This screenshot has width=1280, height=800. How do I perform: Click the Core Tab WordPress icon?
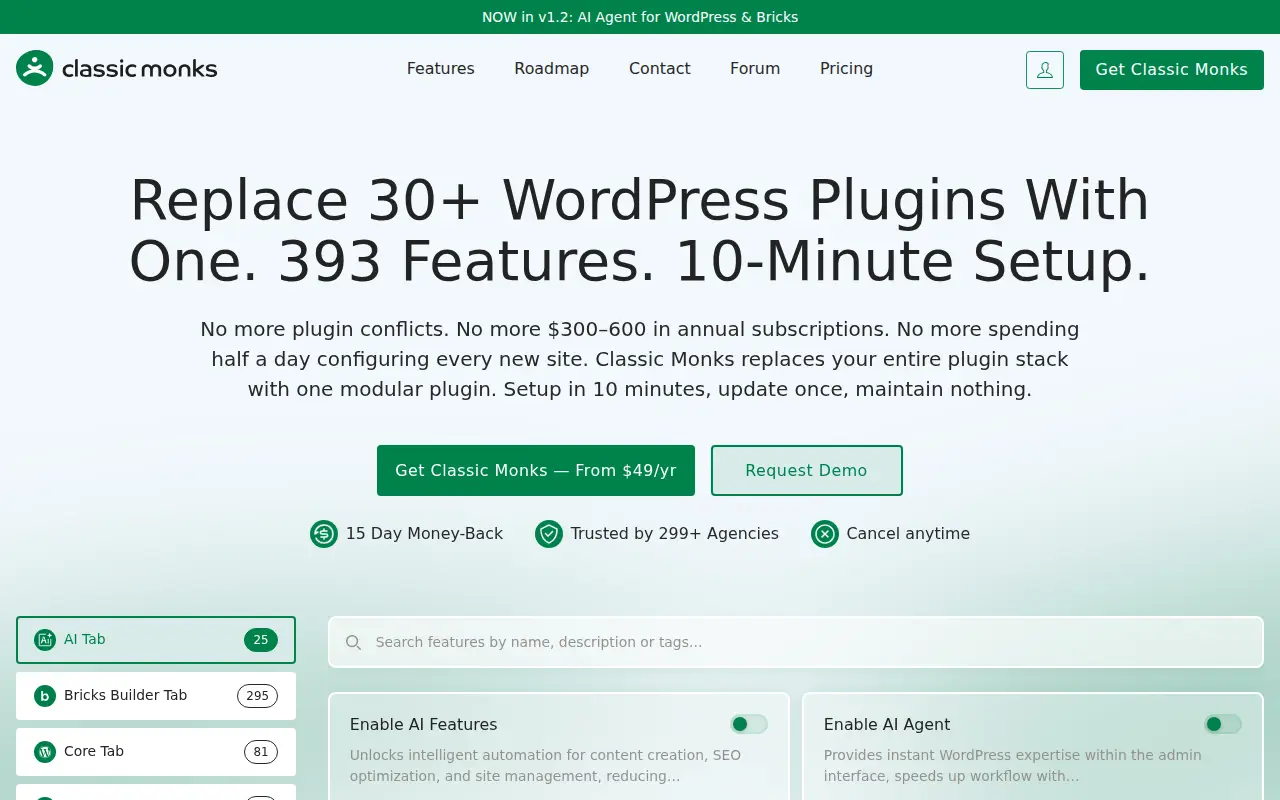(44, 752)
